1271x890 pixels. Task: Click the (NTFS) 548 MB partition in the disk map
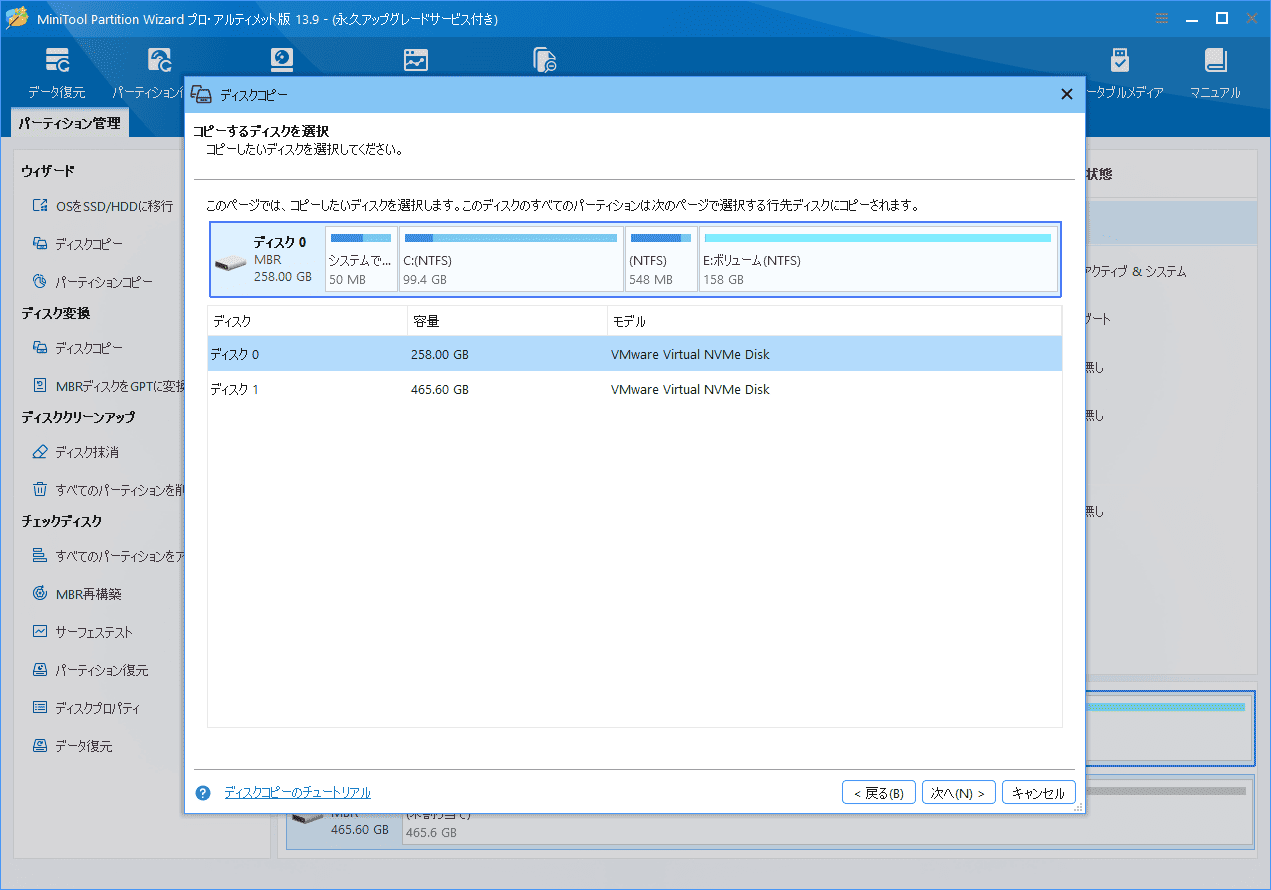(661, 259)
